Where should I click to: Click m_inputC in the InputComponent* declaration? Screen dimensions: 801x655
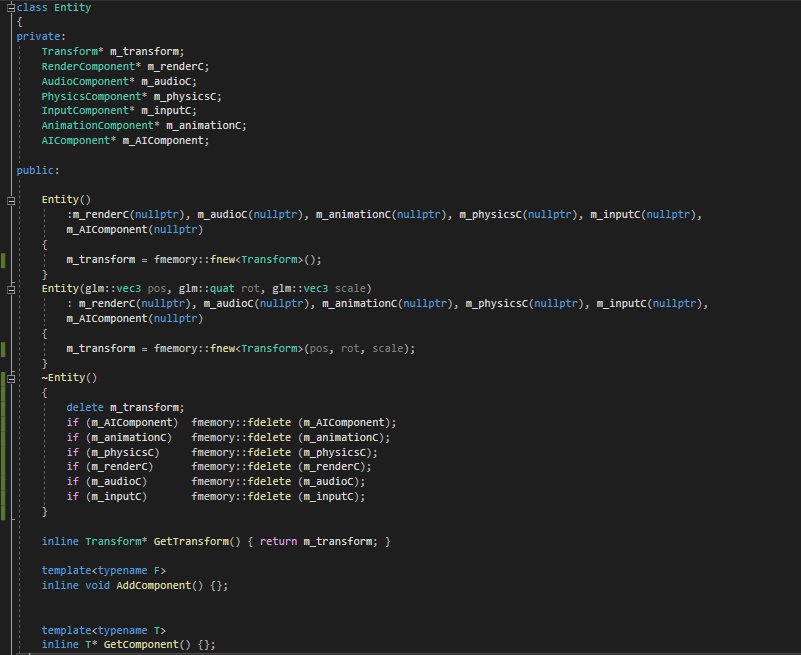pyautogui.click(x=167, y=110)
